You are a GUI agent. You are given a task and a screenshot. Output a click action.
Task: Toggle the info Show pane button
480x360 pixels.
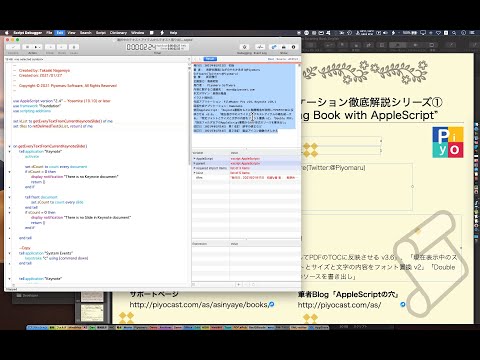click(x=293, y=47)
